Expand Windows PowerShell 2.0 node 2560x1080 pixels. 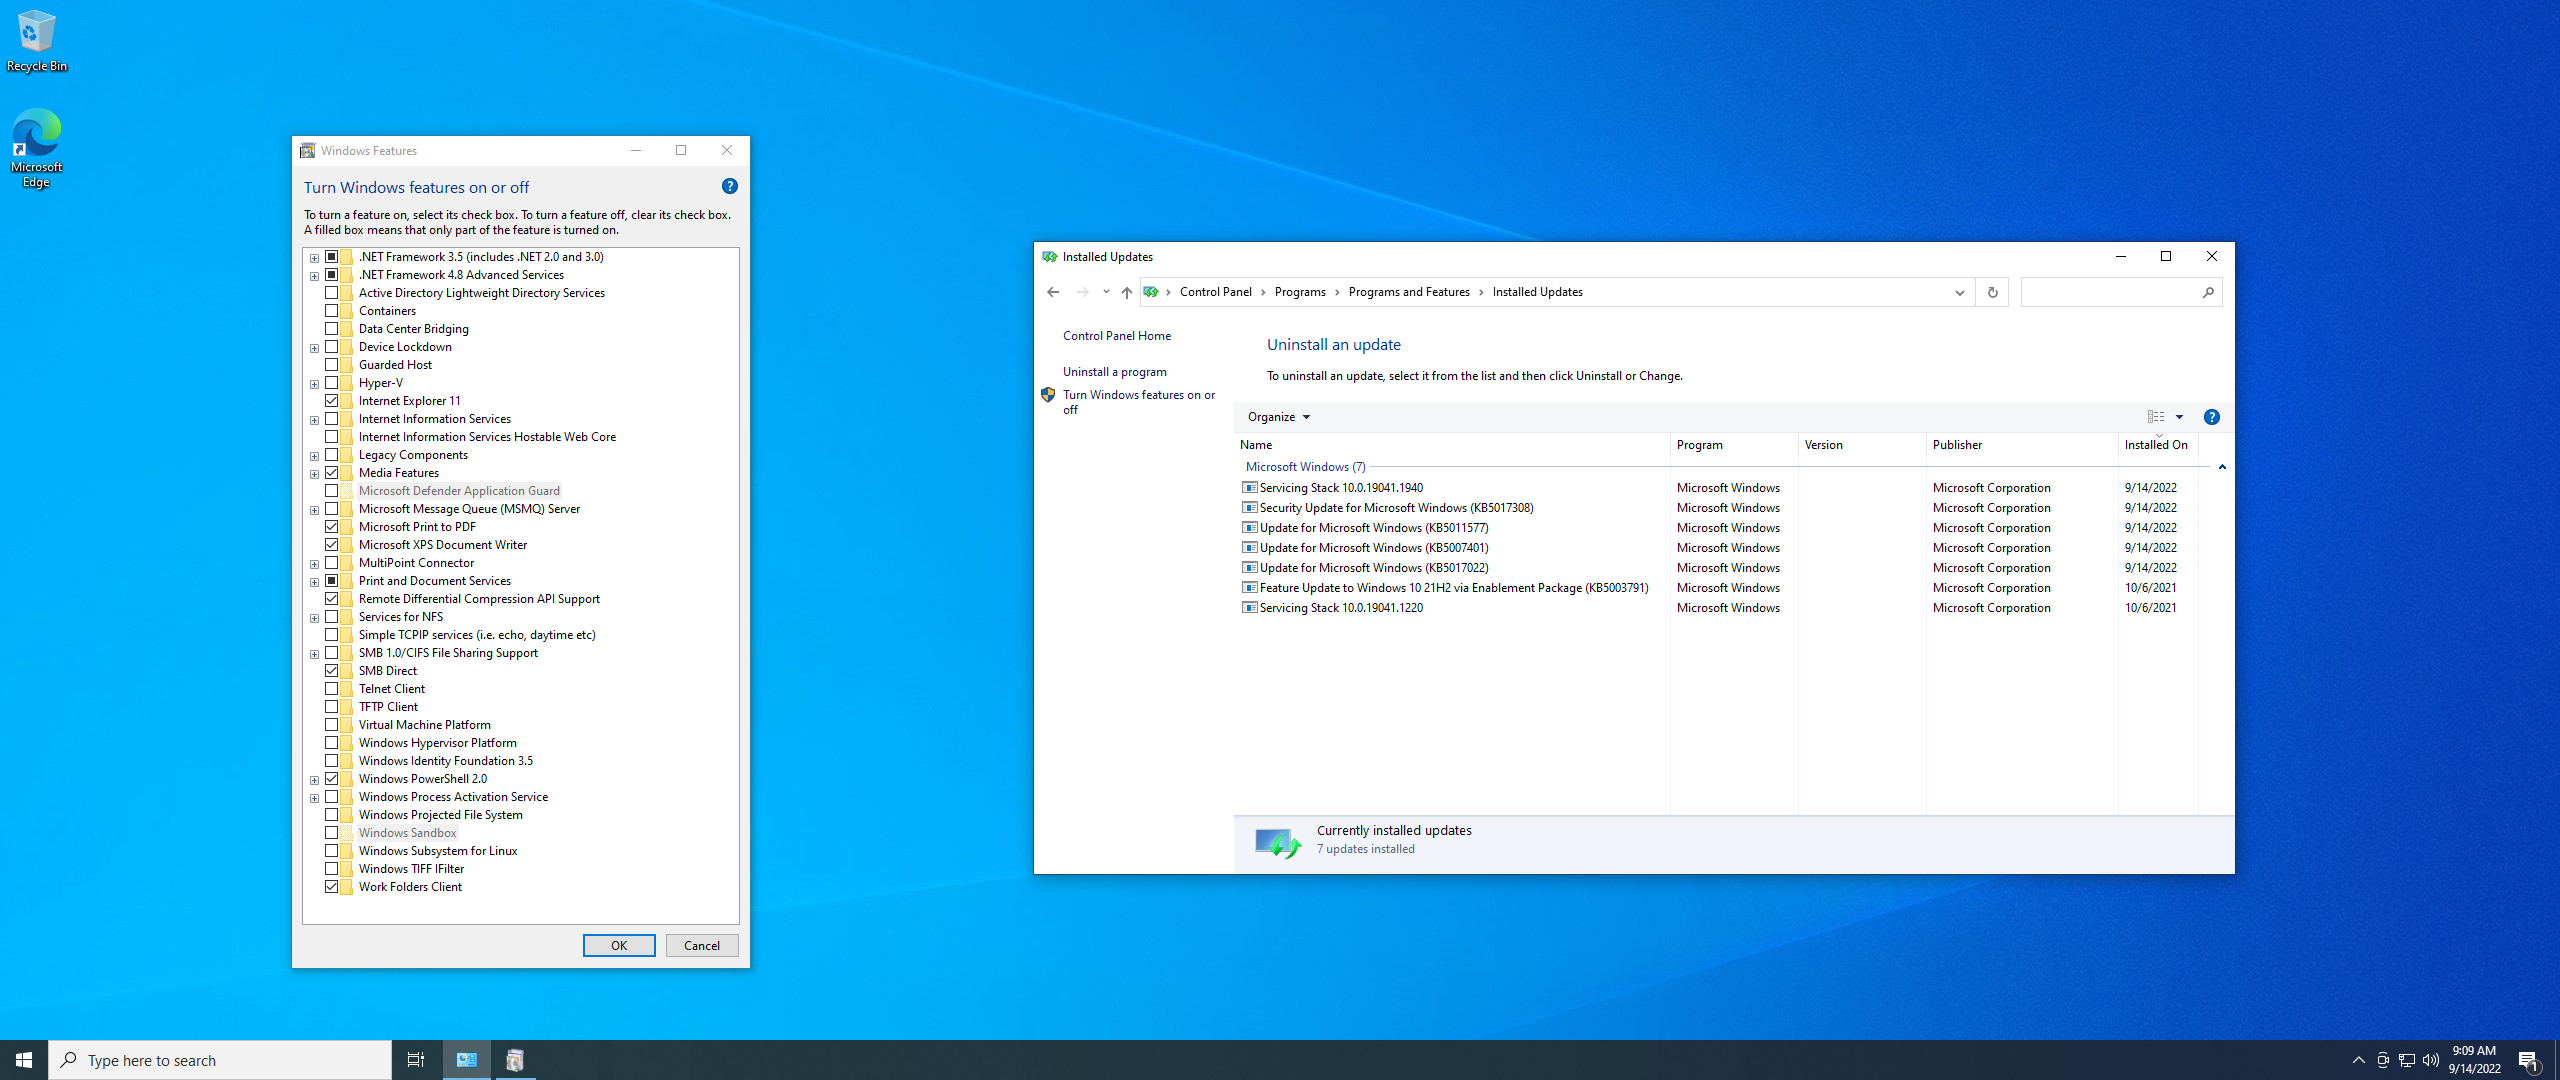pyautogui.click(x=314, y=780)
